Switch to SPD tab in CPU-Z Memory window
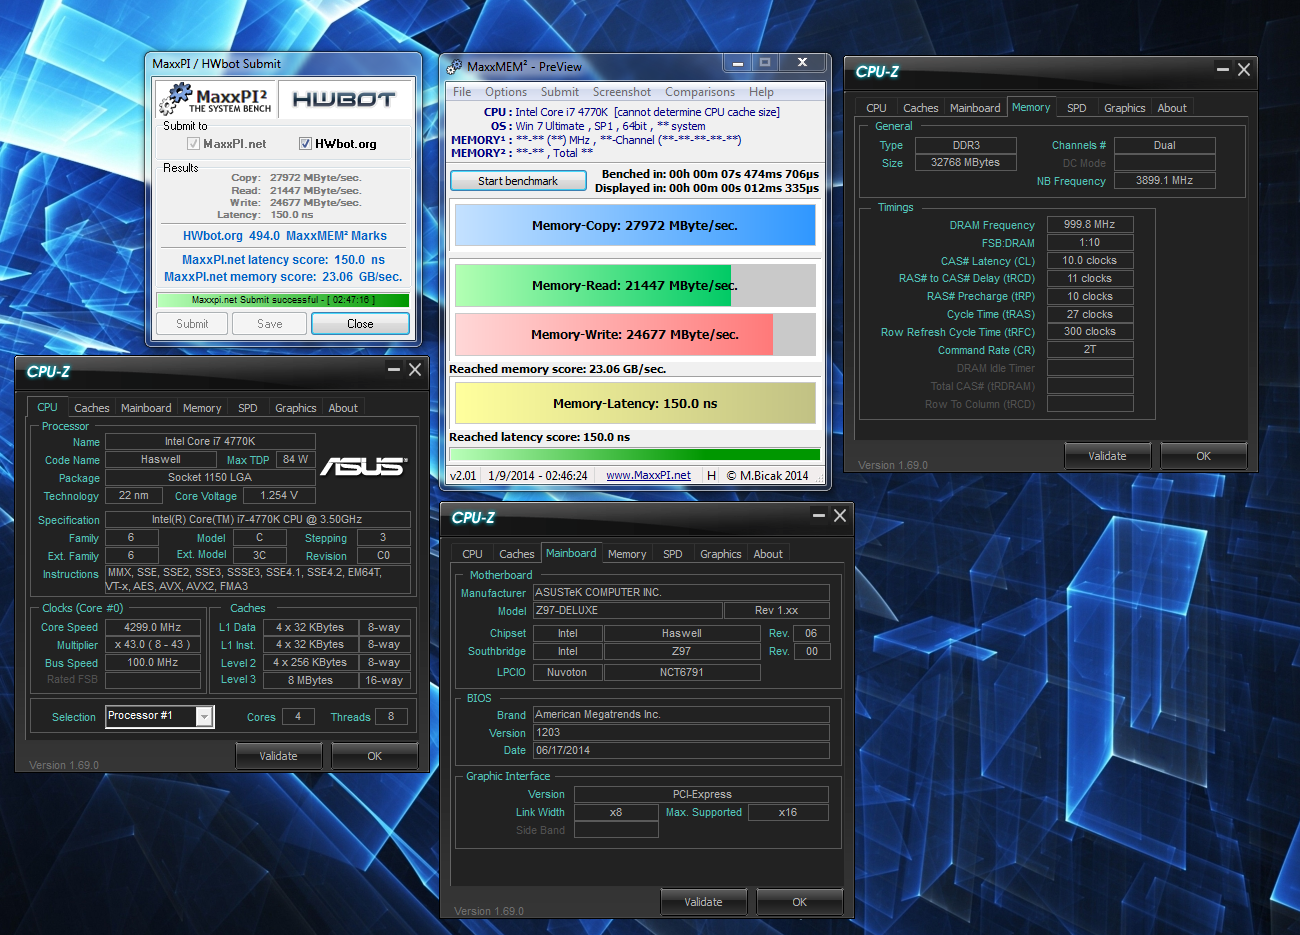 click(x=1076, y=108)
